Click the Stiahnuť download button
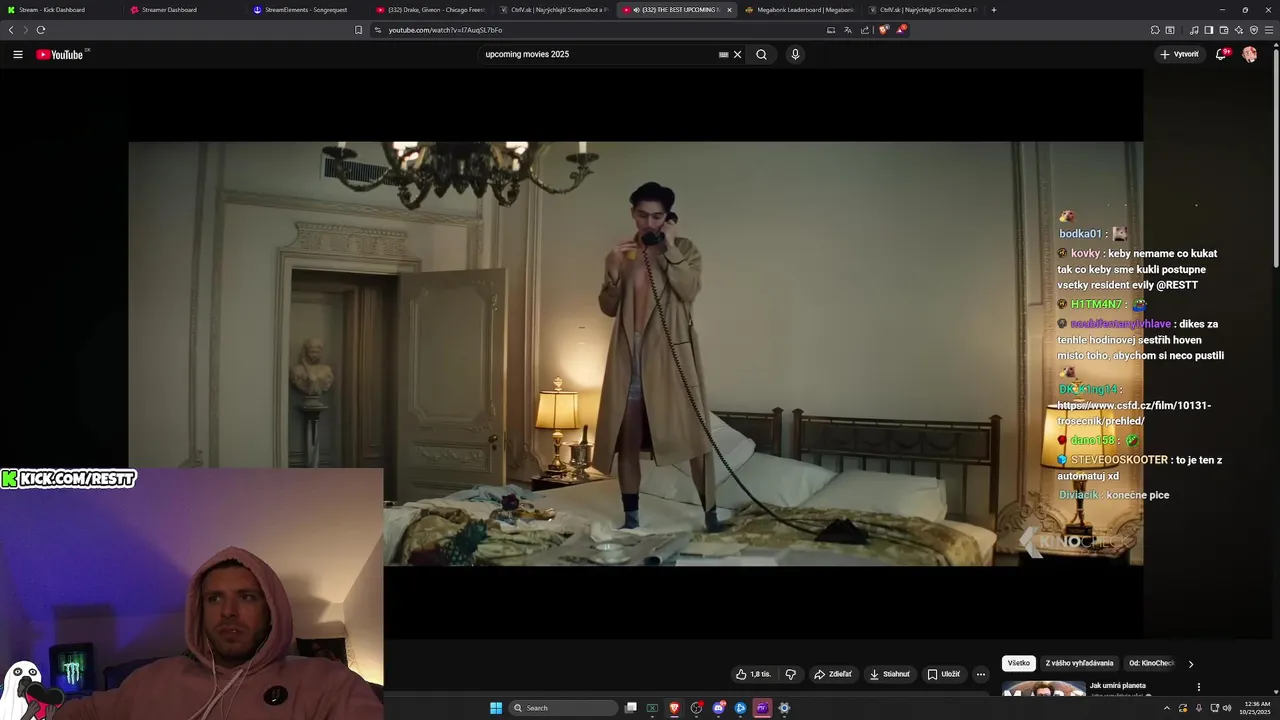 pos(889,674)
